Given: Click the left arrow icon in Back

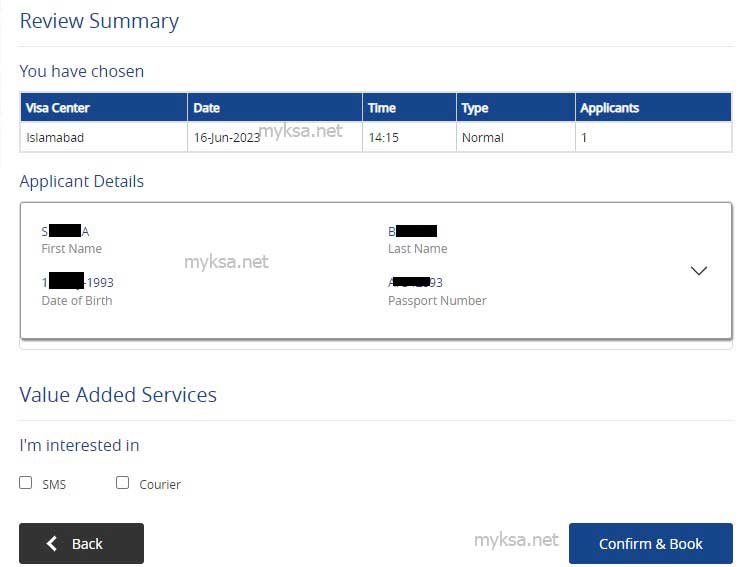Looking at the screenshot, I should [52, 543].
